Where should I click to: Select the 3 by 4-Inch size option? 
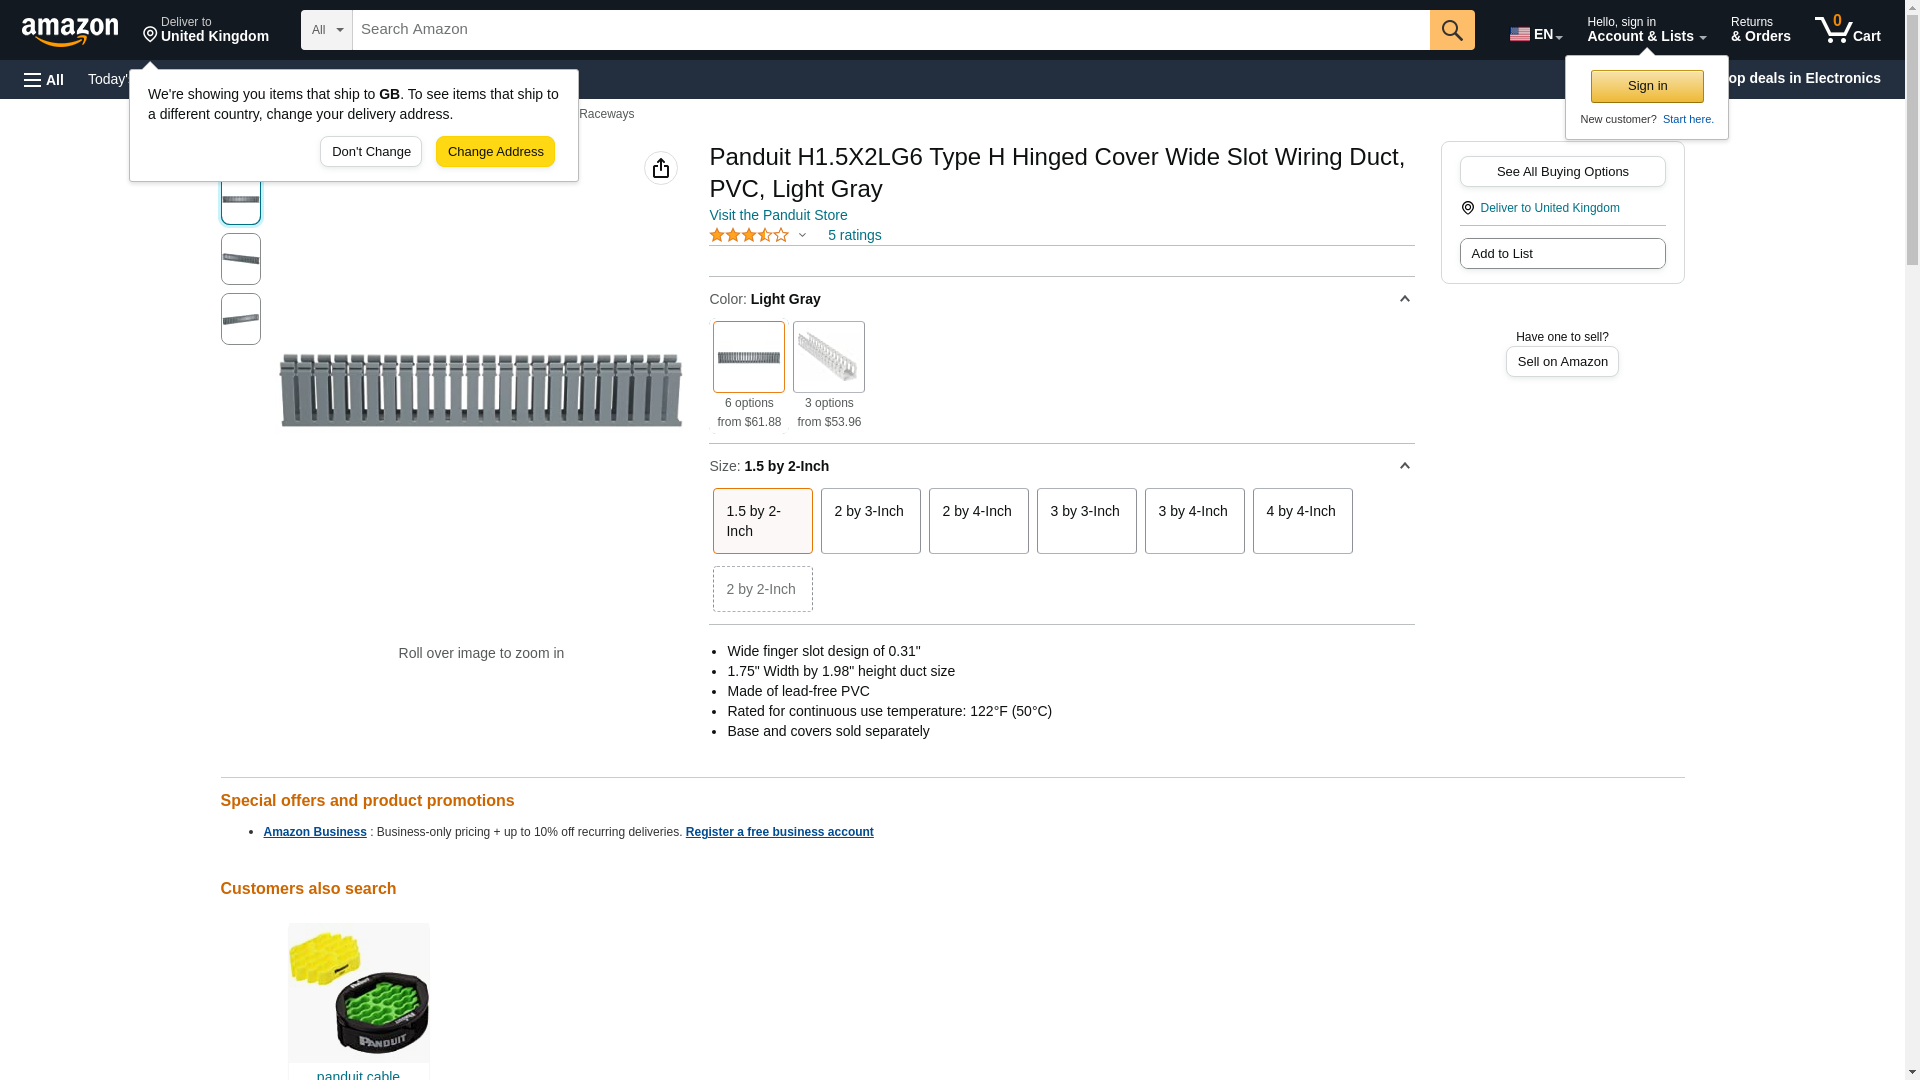click(x=1193, y=521)
